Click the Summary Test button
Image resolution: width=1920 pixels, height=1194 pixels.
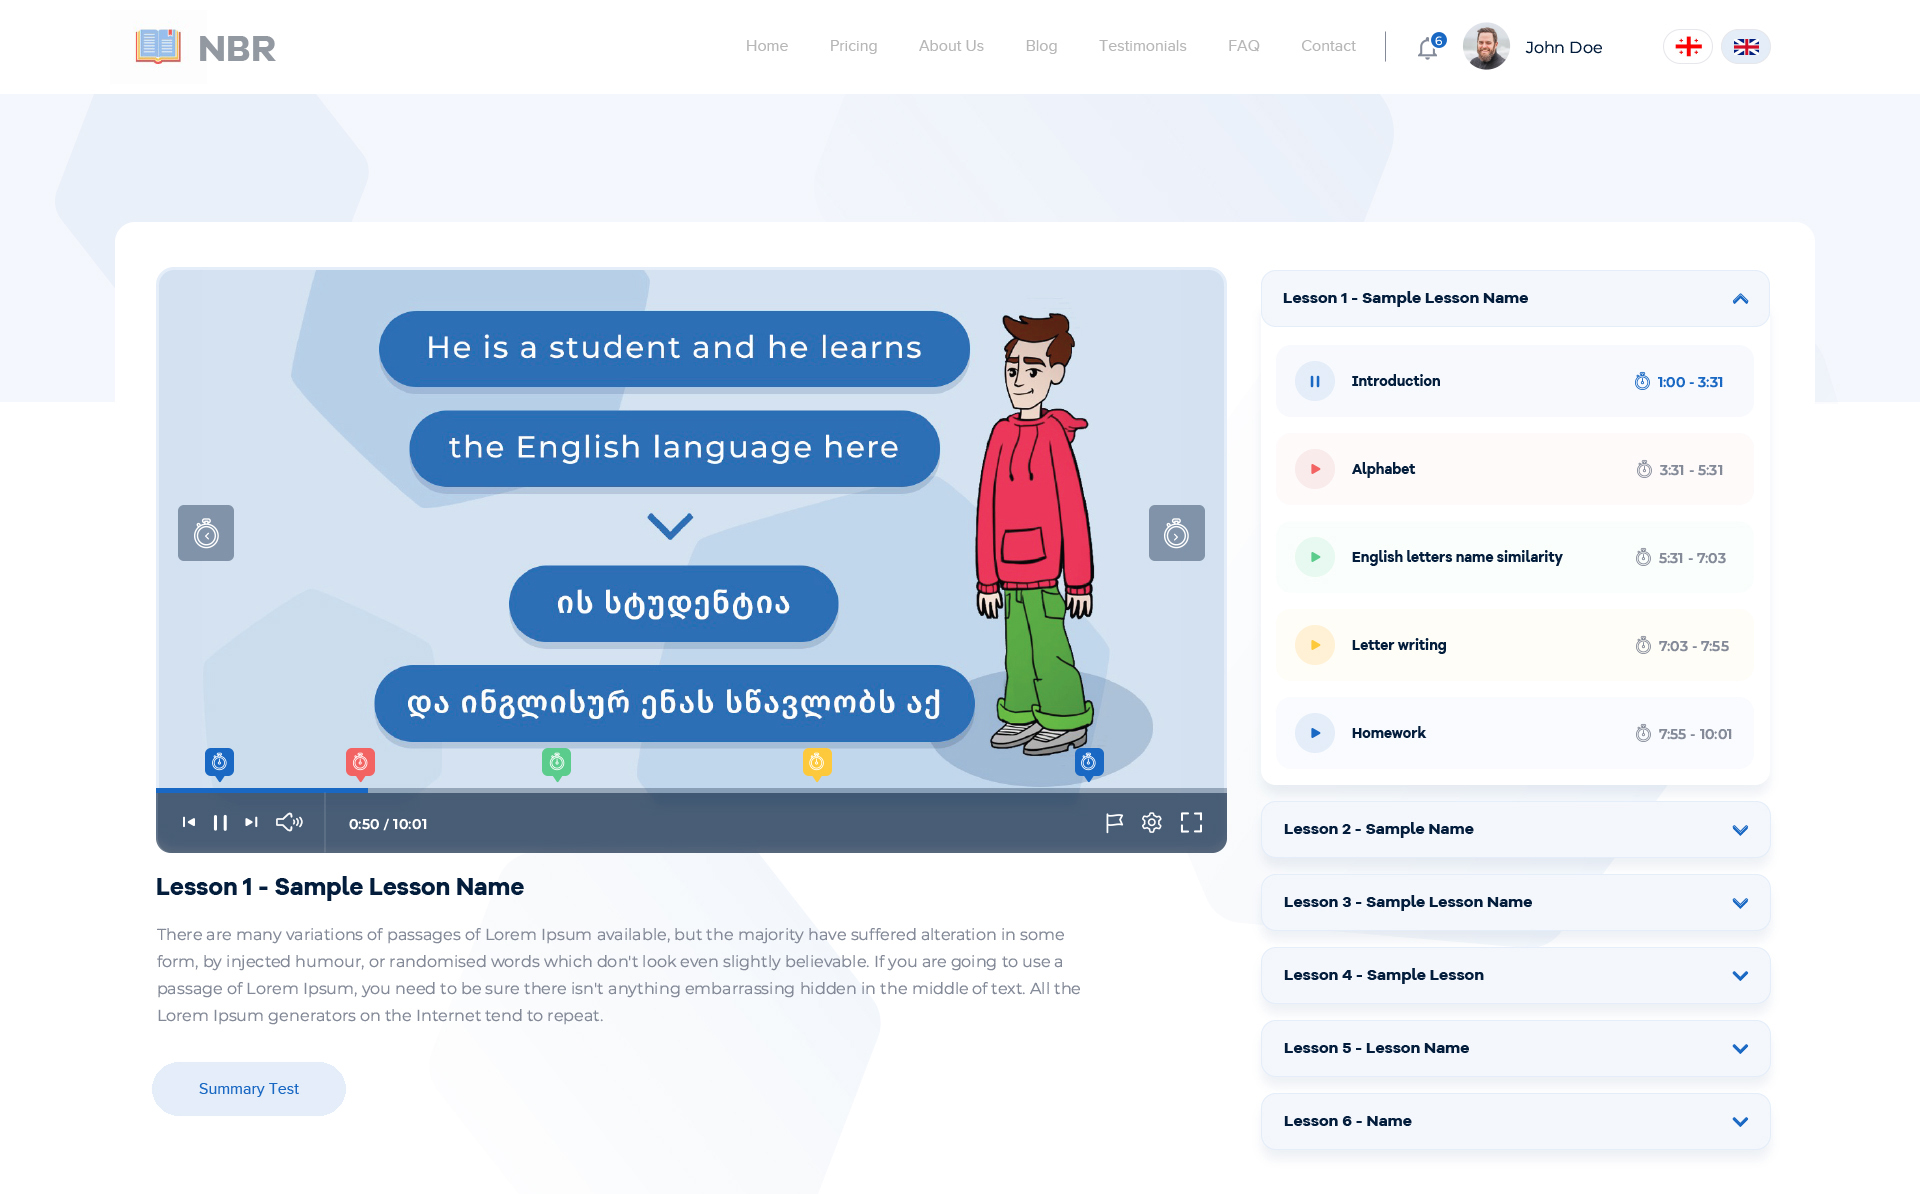pyautogui.click(x=248, y=1088)
